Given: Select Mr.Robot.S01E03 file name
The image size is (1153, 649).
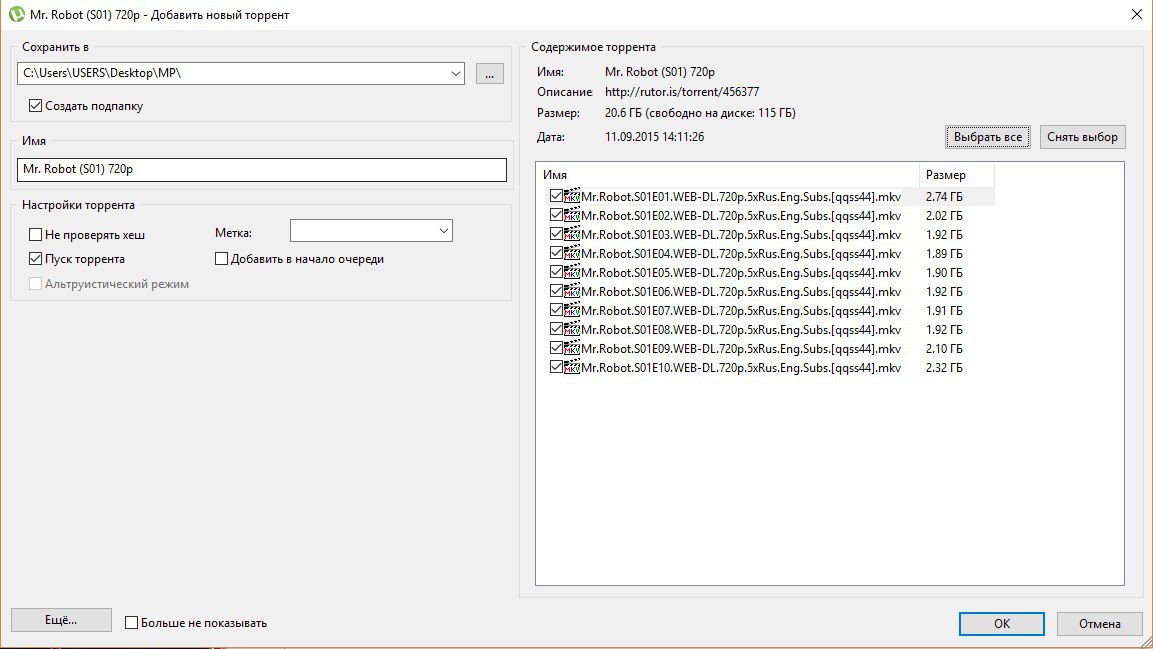Looking at the screenshot, I should (740, 234).
